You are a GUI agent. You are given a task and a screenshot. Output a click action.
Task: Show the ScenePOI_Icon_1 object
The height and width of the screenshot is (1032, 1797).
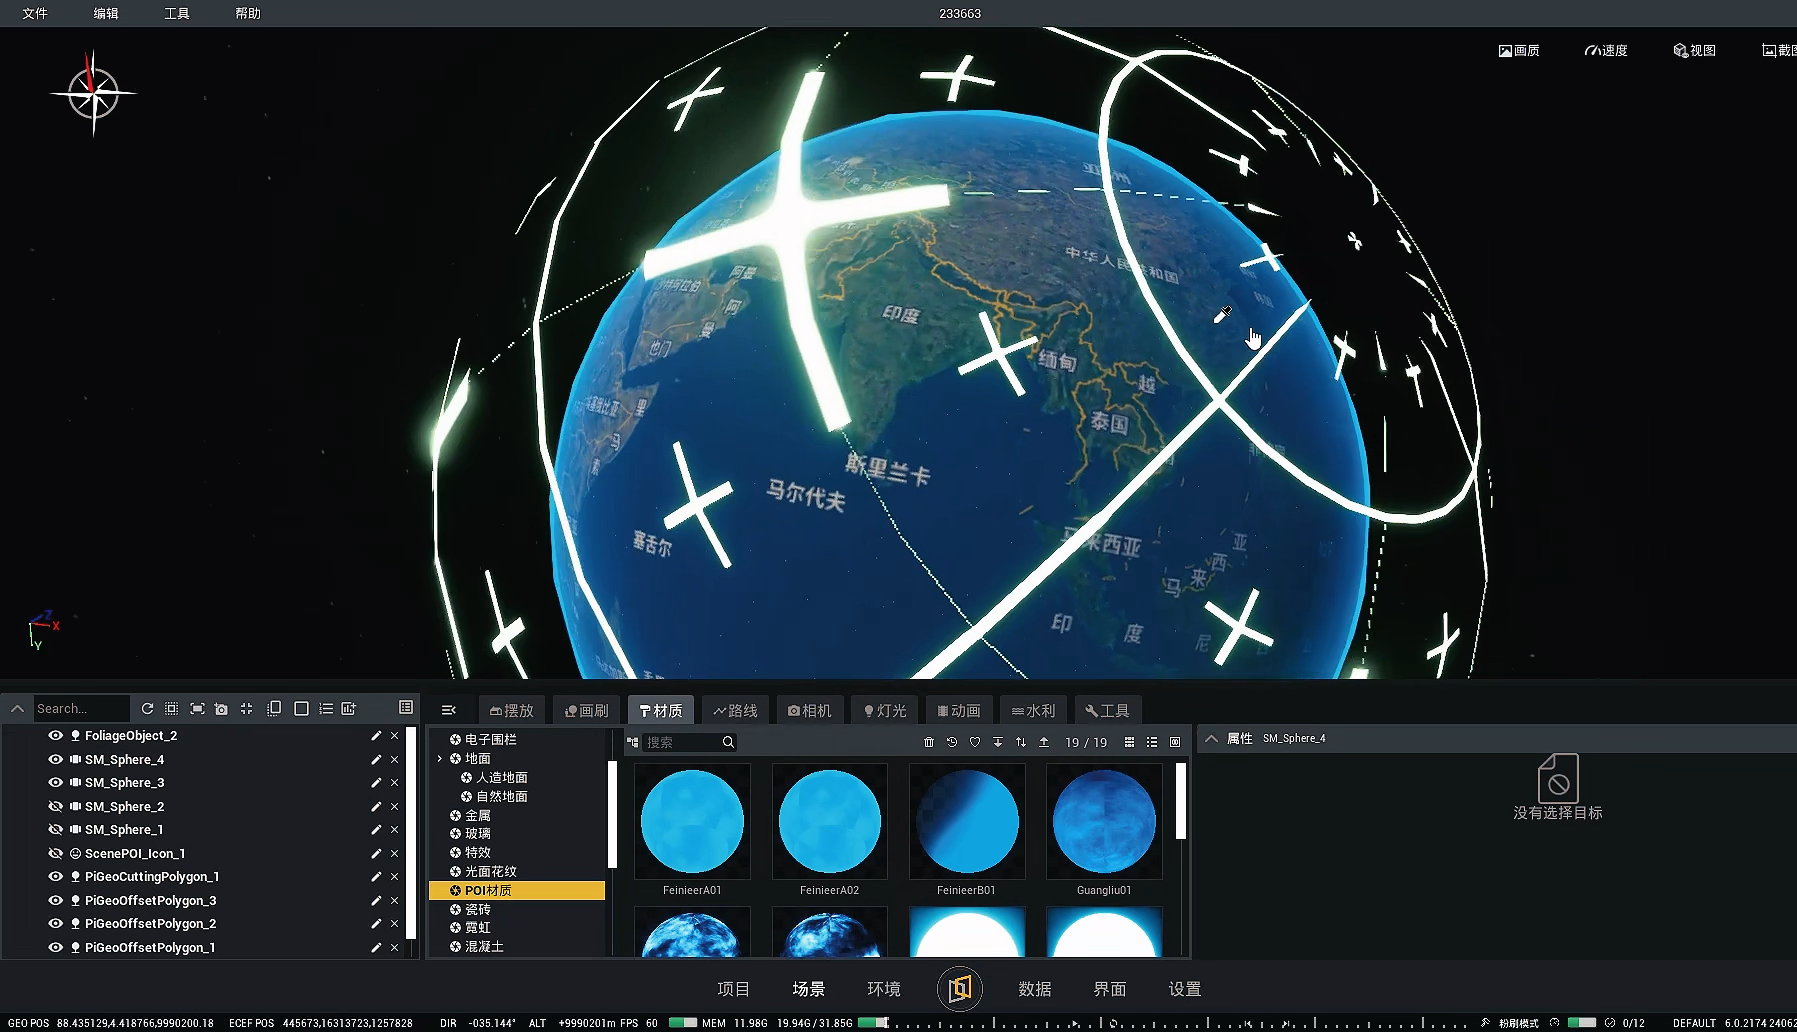pyautogui.click(x=56, y=853)
